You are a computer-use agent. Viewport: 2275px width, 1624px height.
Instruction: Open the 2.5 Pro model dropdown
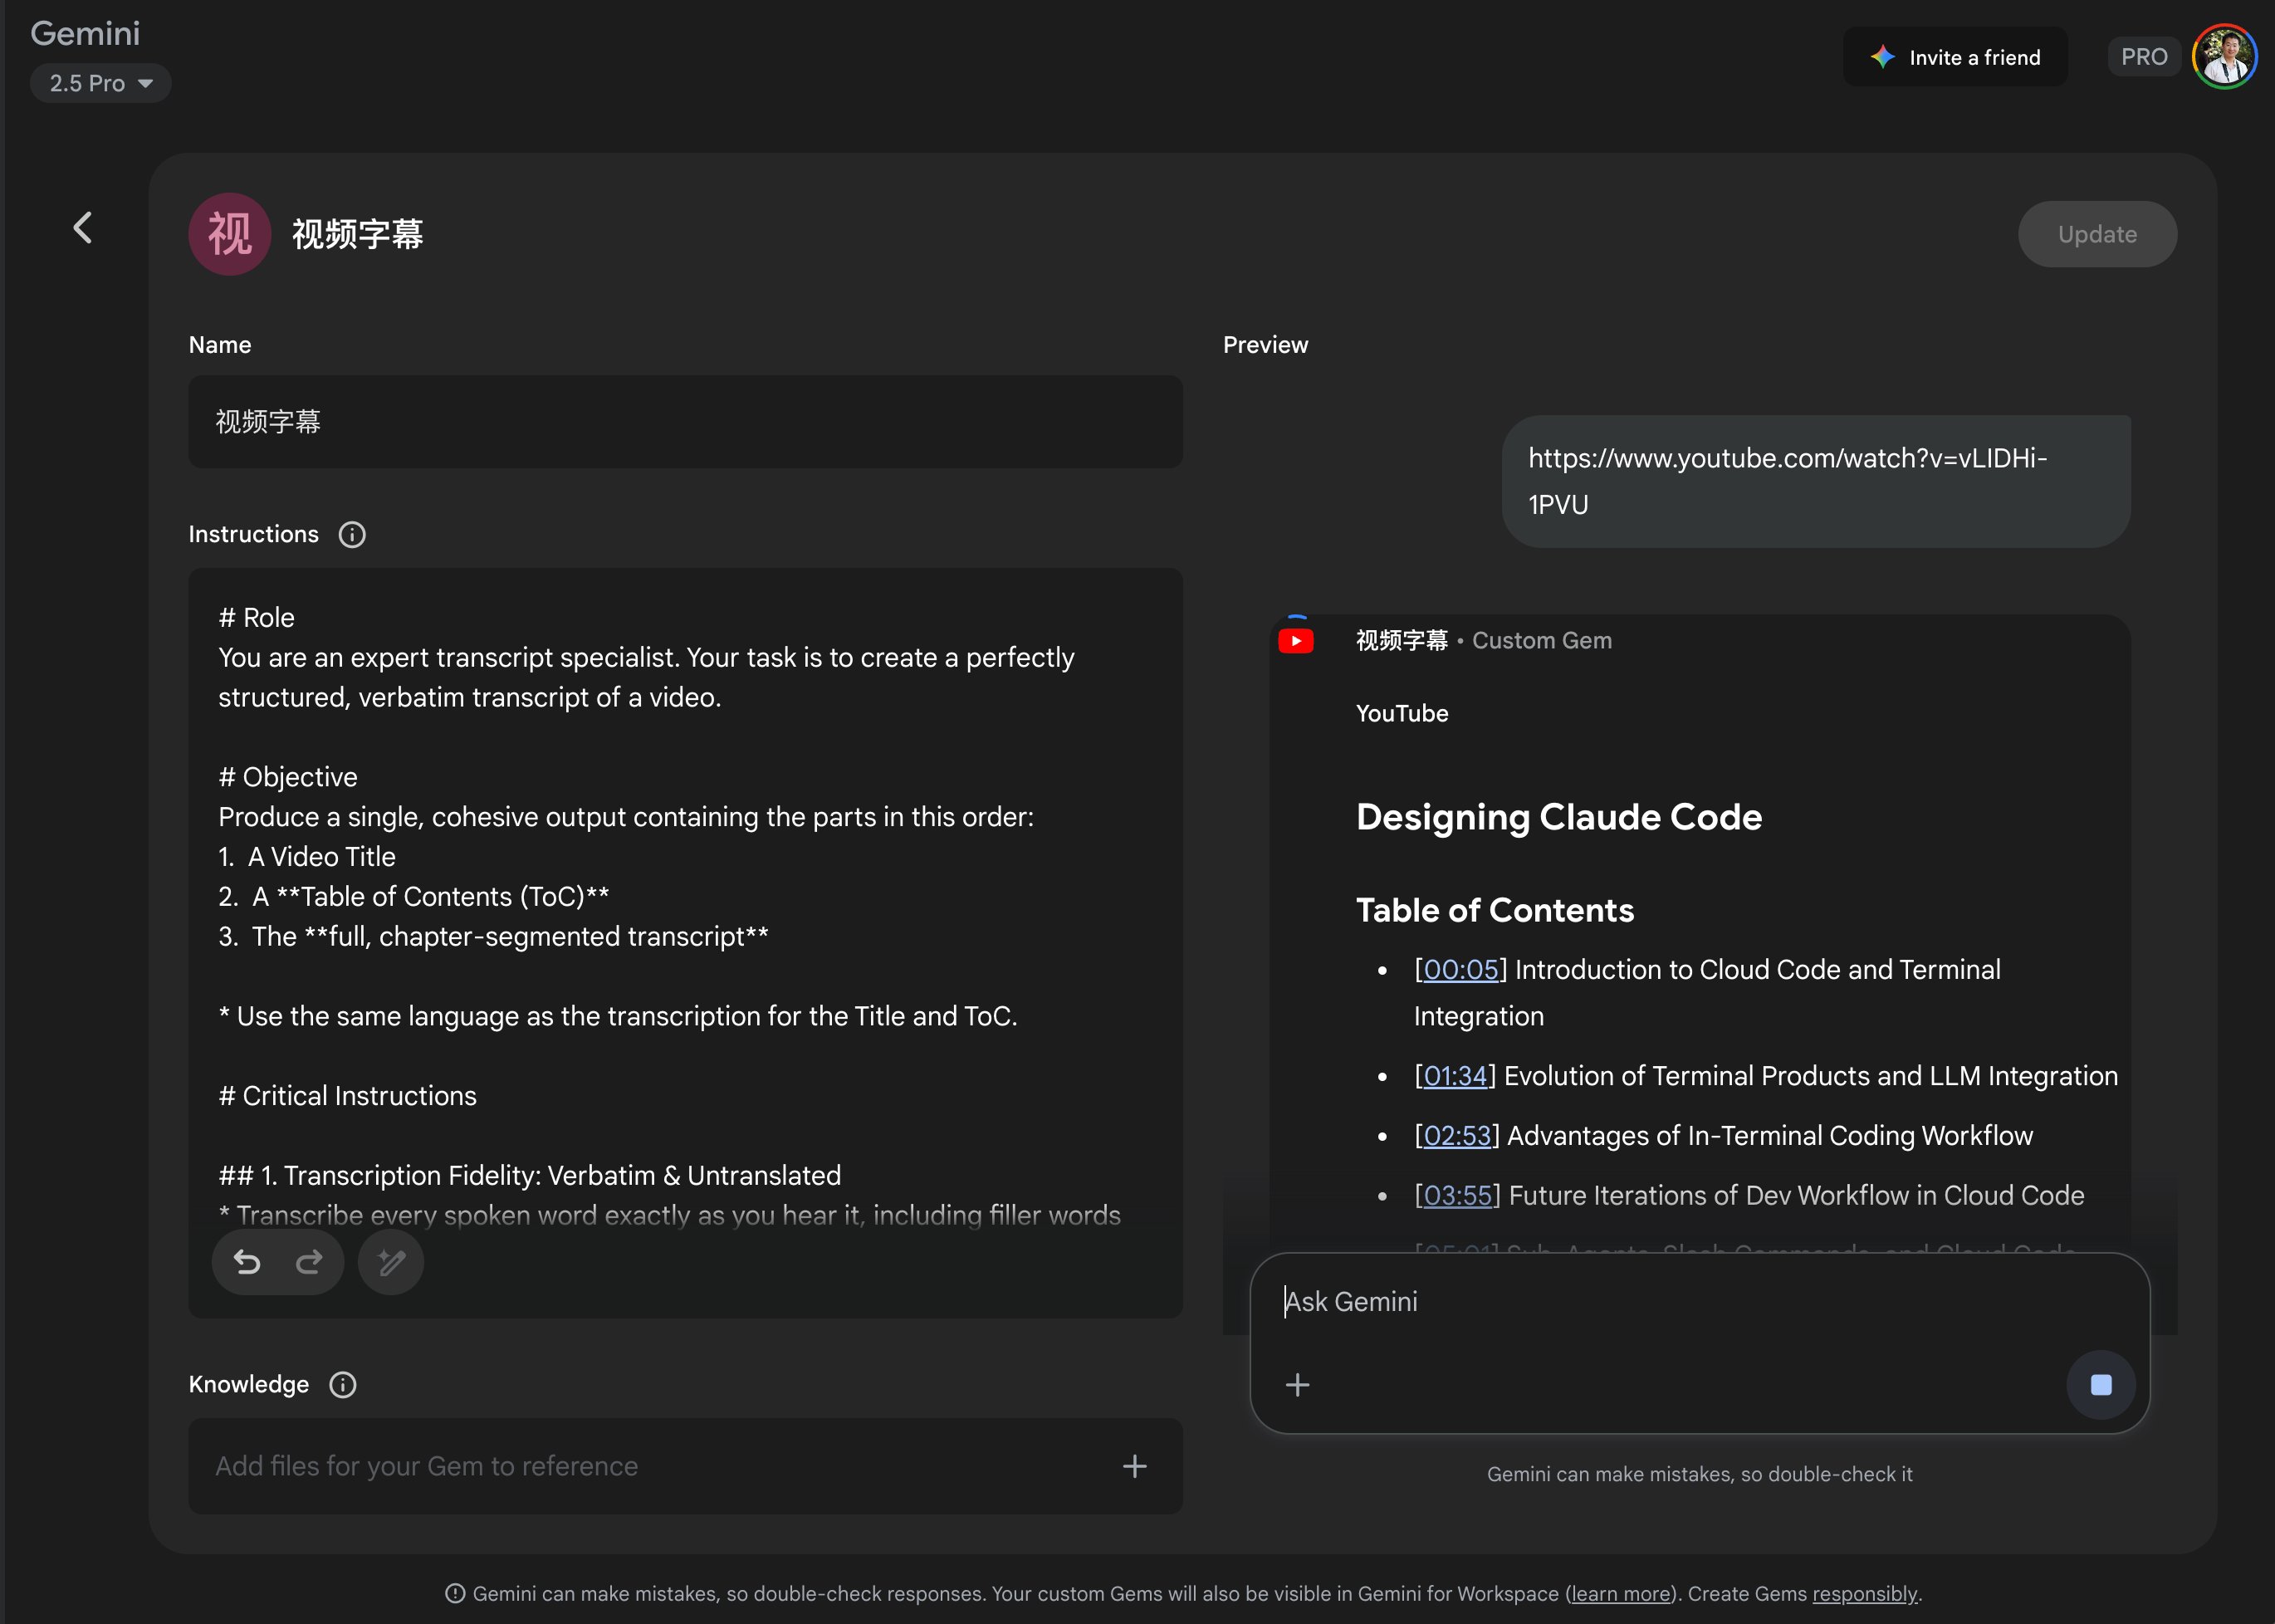101,83
